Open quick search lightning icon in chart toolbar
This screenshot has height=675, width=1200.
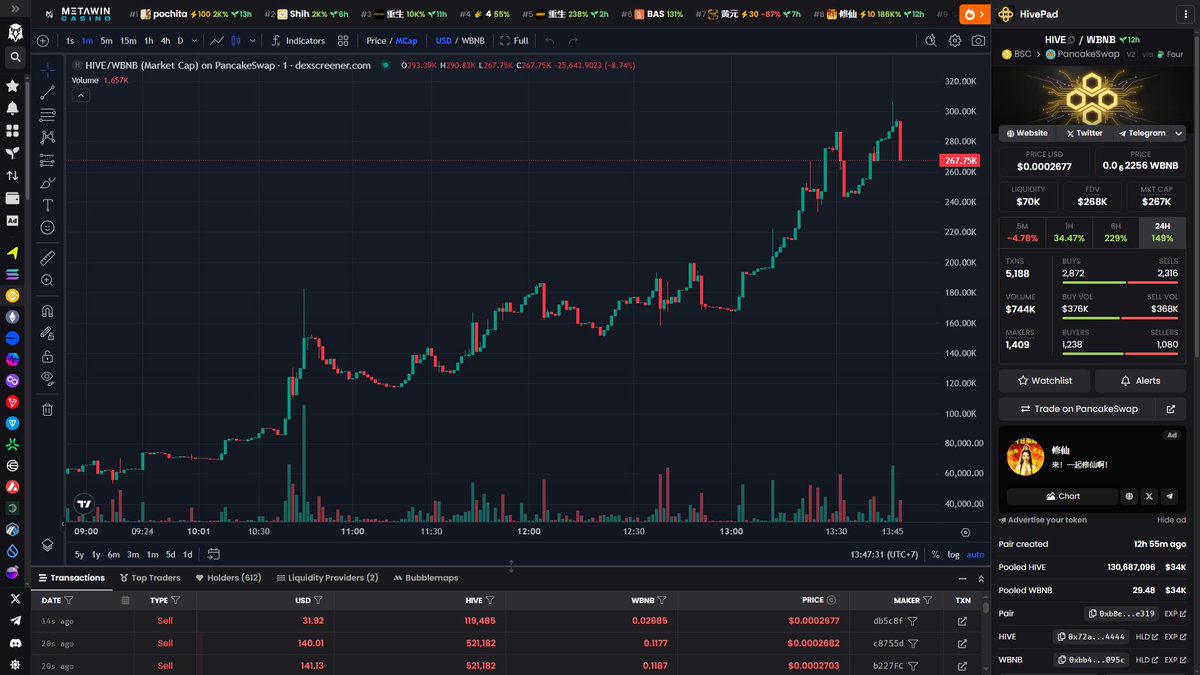pyautogui.click(x=930, y=41)
